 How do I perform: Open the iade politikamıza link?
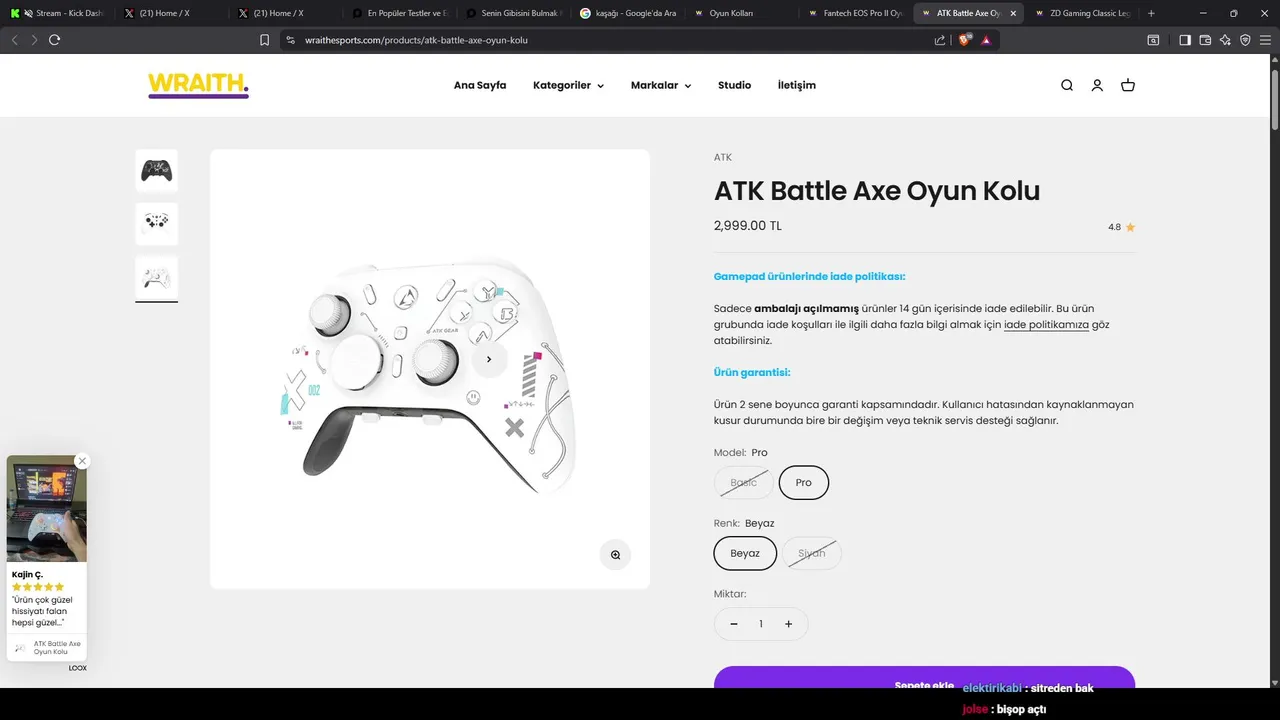1046,324
